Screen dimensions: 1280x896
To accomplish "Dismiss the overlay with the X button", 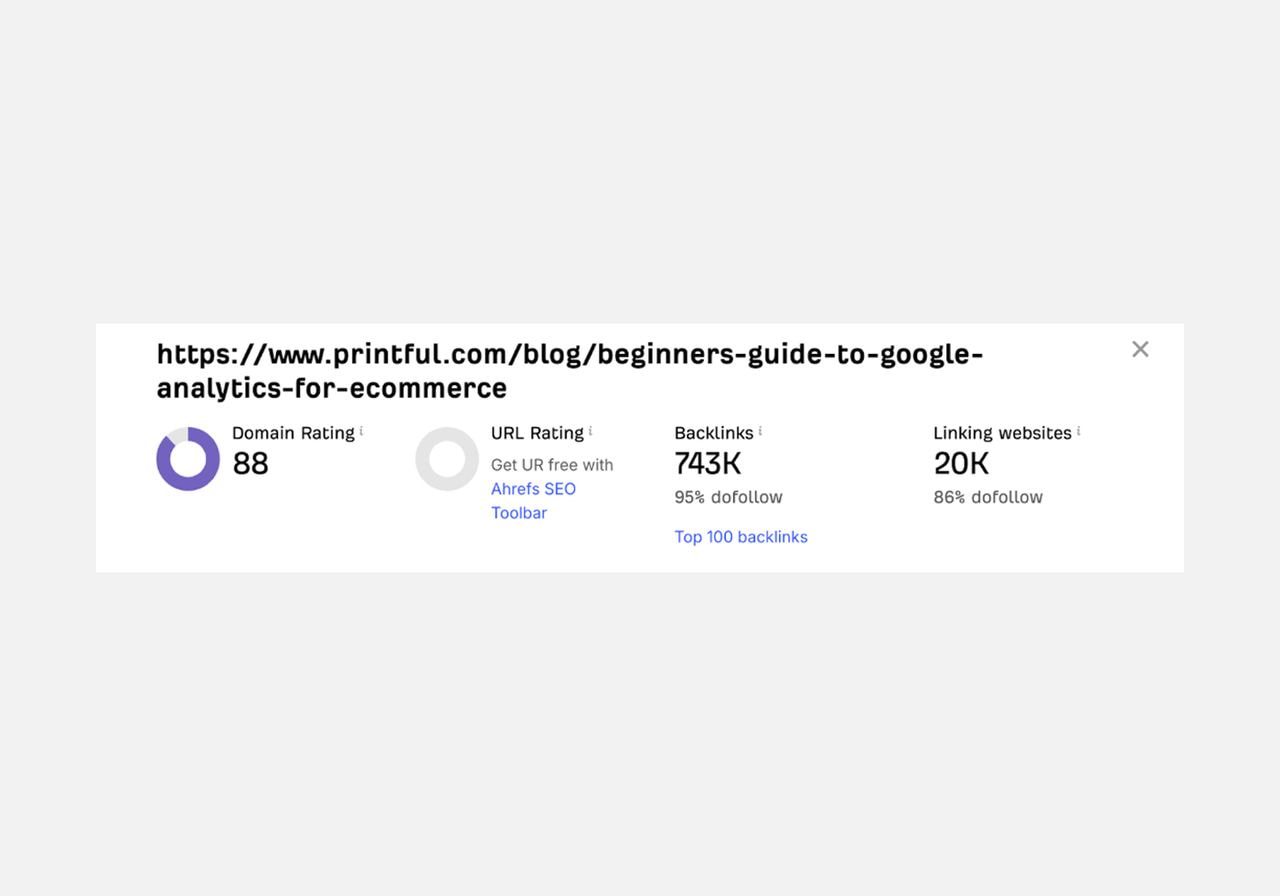I will tap(1140, 348).
